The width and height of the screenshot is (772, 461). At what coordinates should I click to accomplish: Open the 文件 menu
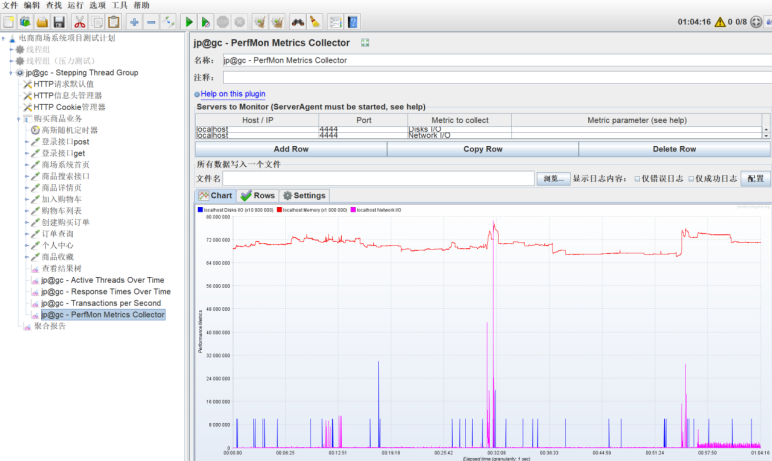[10, 5]
